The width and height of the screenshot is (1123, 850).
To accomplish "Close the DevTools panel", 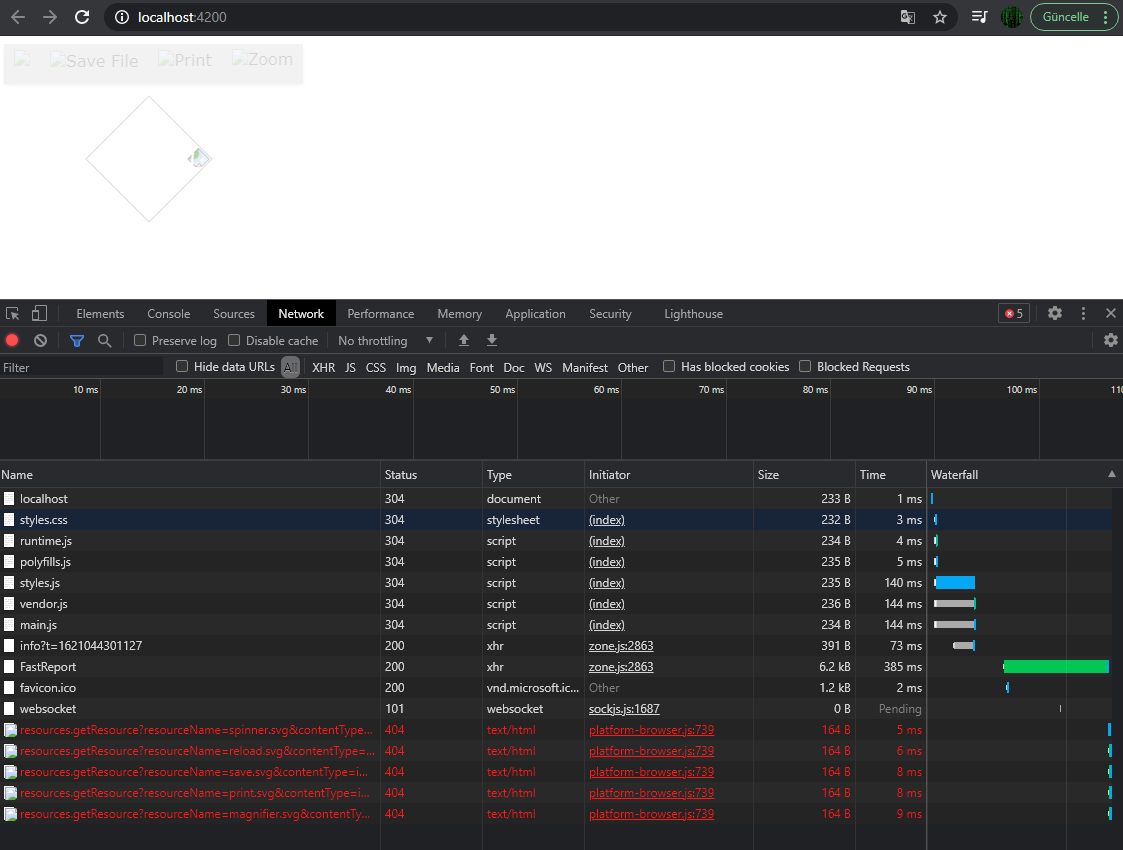I will click(1111, 314).
